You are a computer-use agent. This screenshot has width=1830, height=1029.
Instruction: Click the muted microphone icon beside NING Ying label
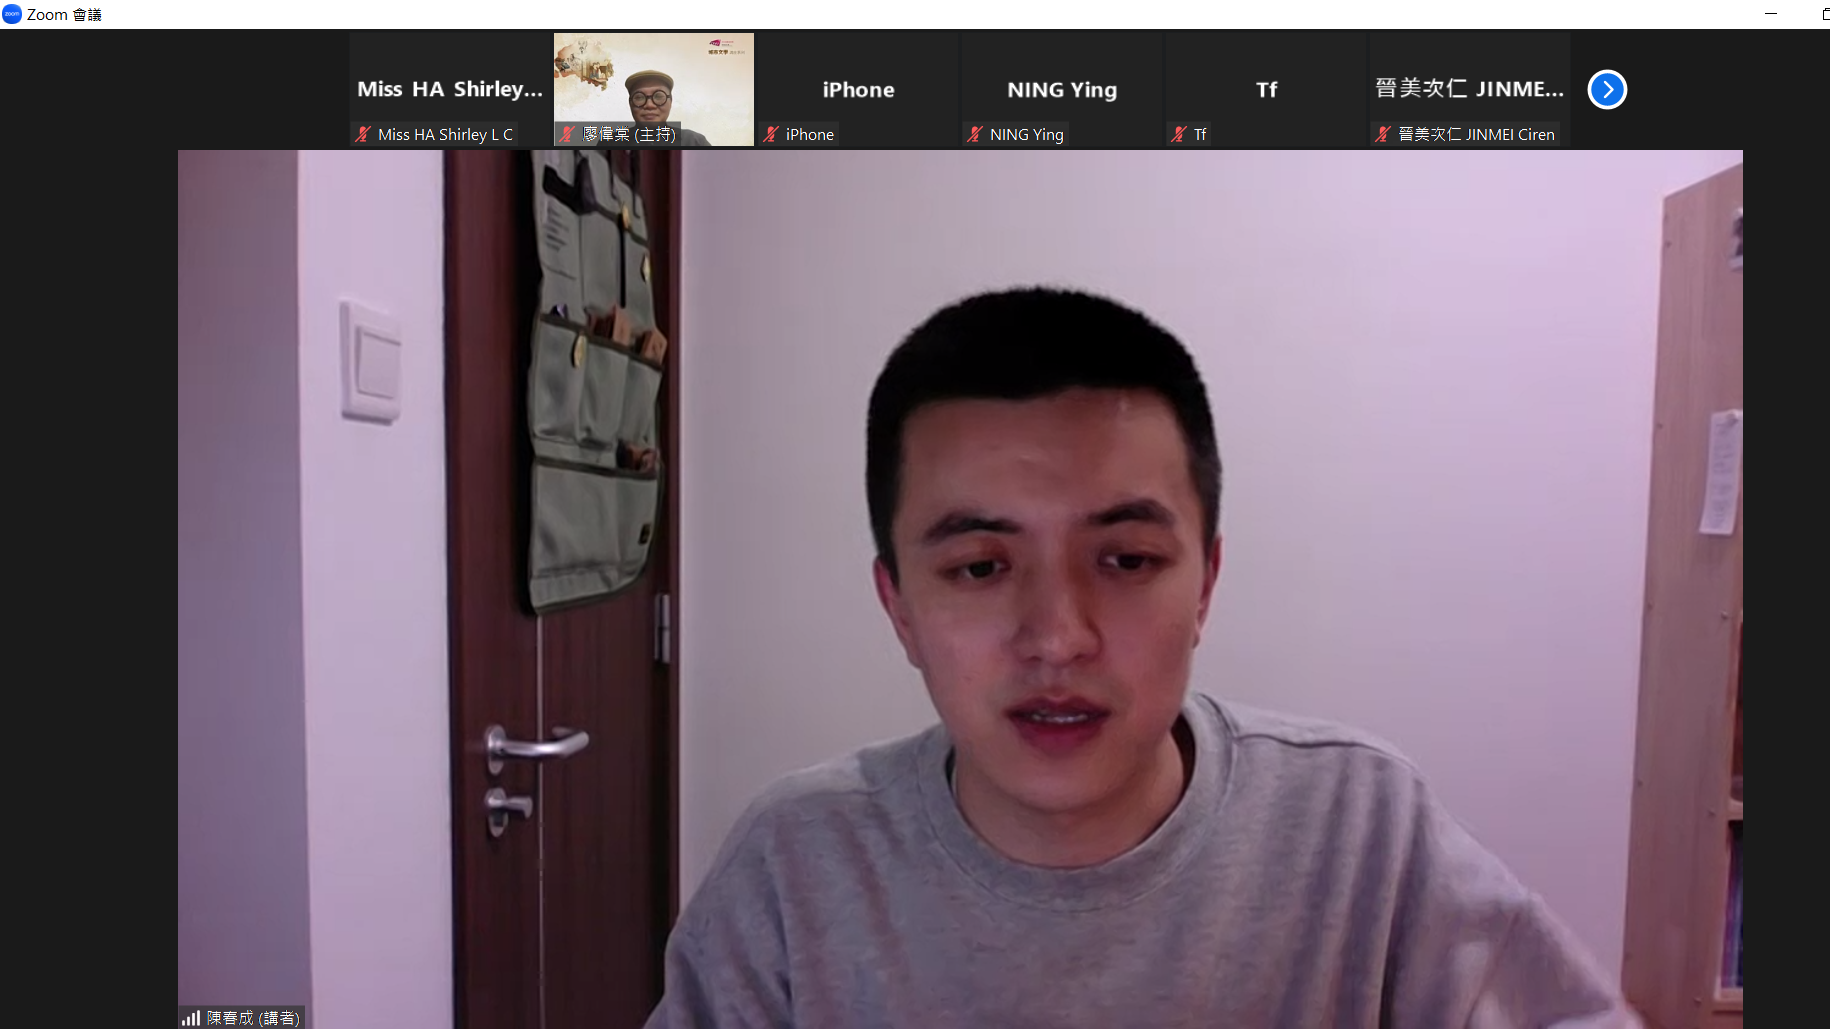tap(975, 134)
